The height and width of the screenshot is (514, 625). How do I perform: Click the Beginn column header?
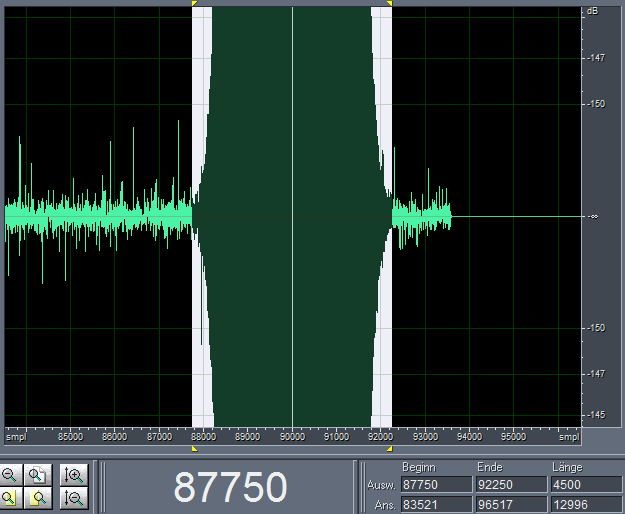(x=419, y=467)
